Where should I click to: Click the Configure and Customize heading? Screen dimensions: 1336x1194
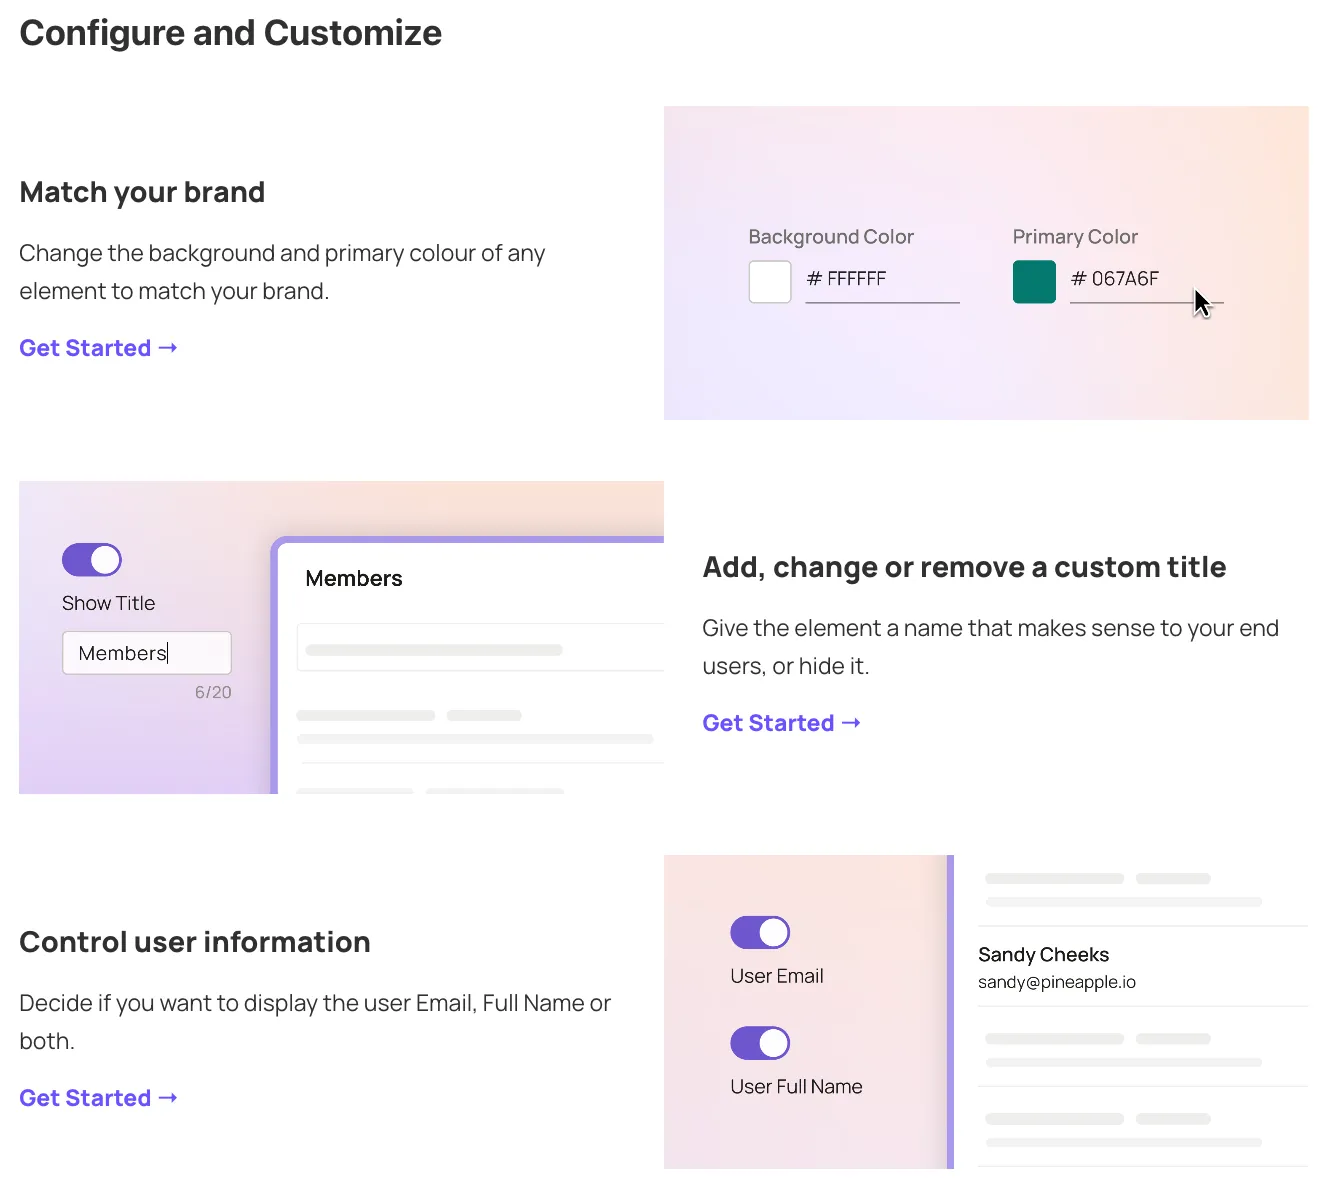(x=231, y=33)
